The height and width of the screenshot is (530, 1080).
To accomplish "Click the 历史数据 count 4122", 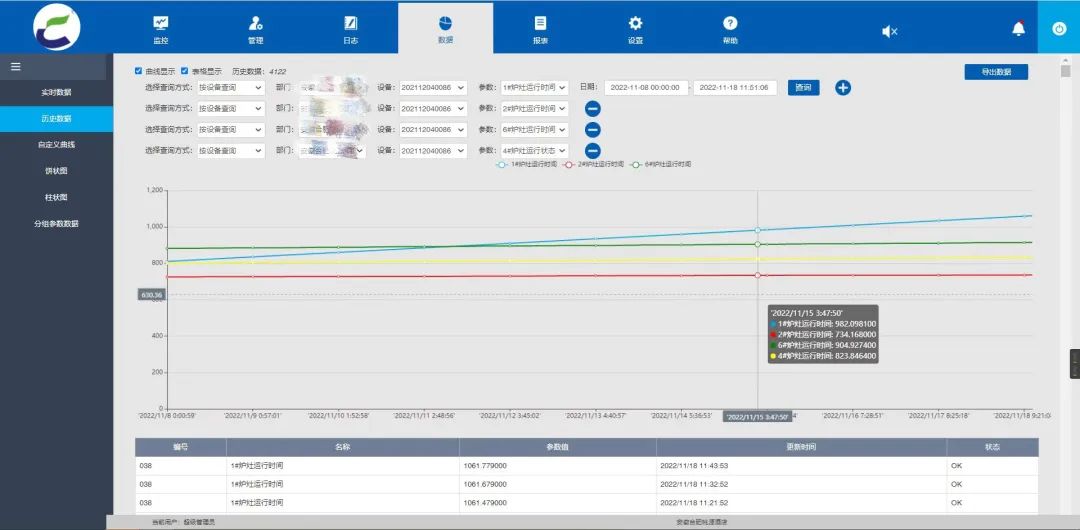I will pyautogui.click(x=278, y=71).
